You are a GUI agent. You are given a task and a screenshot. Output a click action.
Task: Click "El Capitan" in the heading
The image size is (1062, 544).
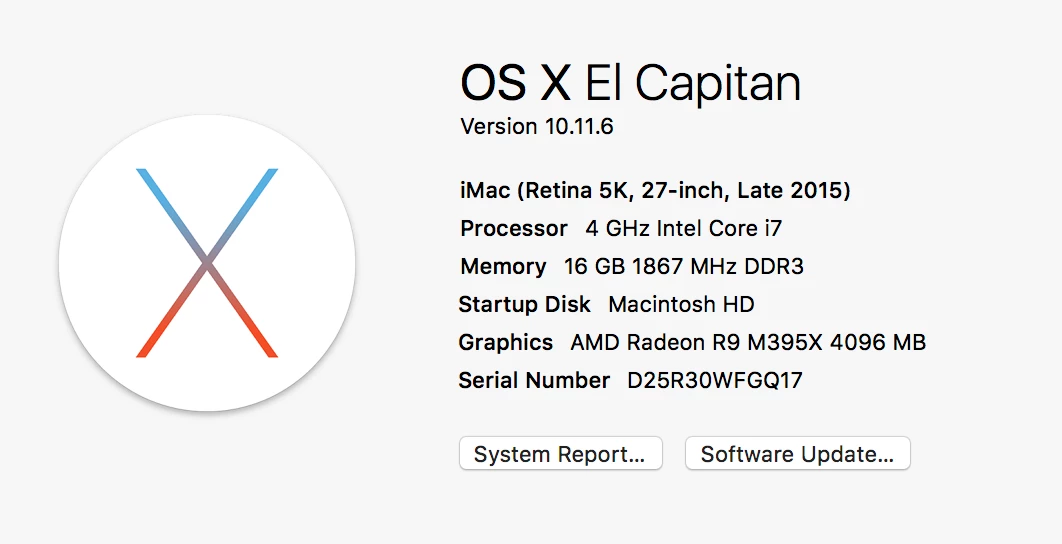pos(693,84)
